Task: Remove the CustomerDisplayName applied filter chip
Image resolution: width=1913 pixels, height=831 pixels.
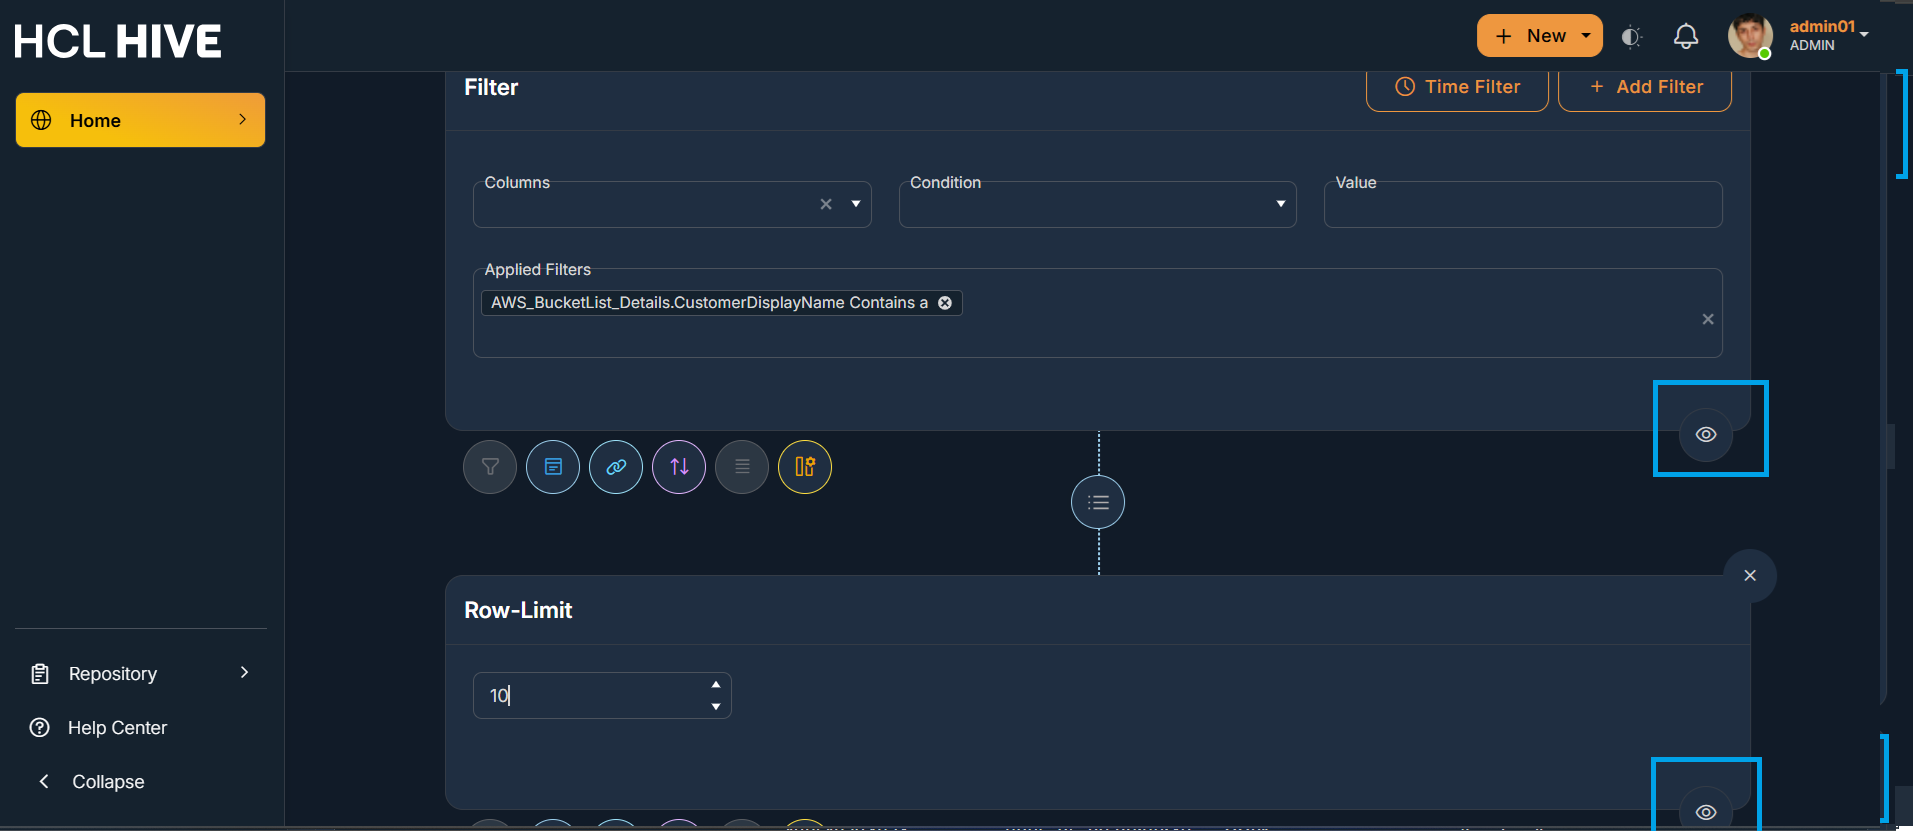Action: [x=945, y=303]
